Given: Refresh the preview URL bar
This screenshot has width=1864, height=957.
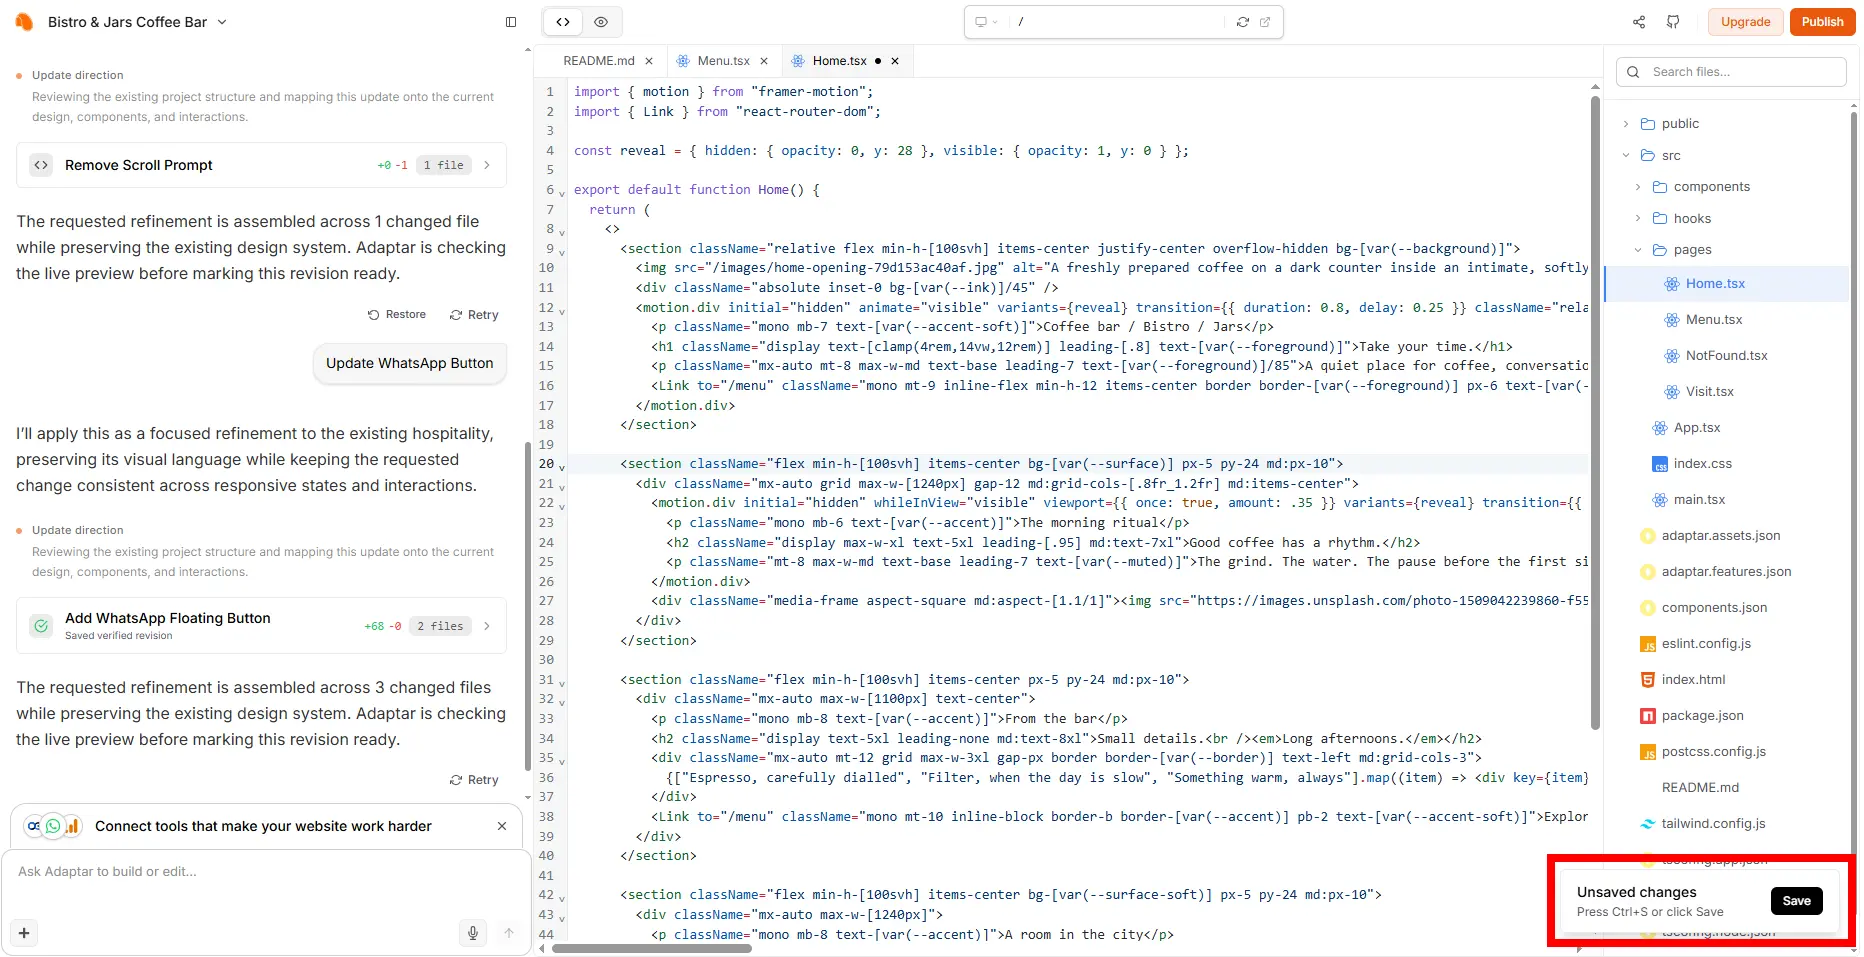Looking at the screenshot, I should coord(1243,22).
